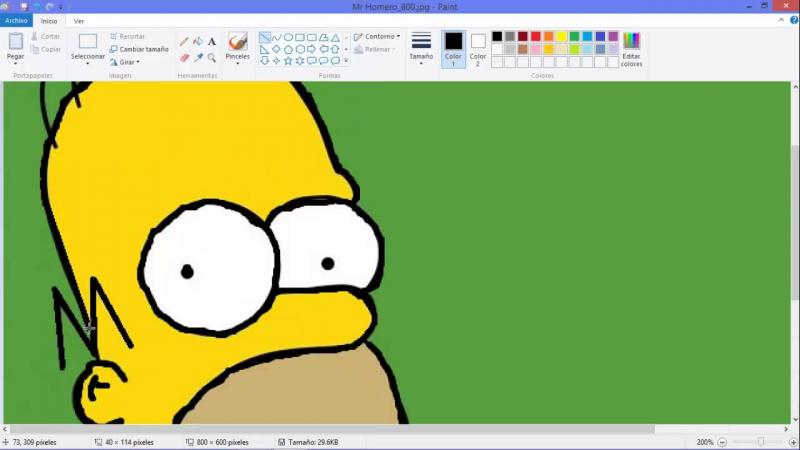Screen dimensions: 800x450
Task: Open the Pinceles brushes dropdown
Action: 238,63
